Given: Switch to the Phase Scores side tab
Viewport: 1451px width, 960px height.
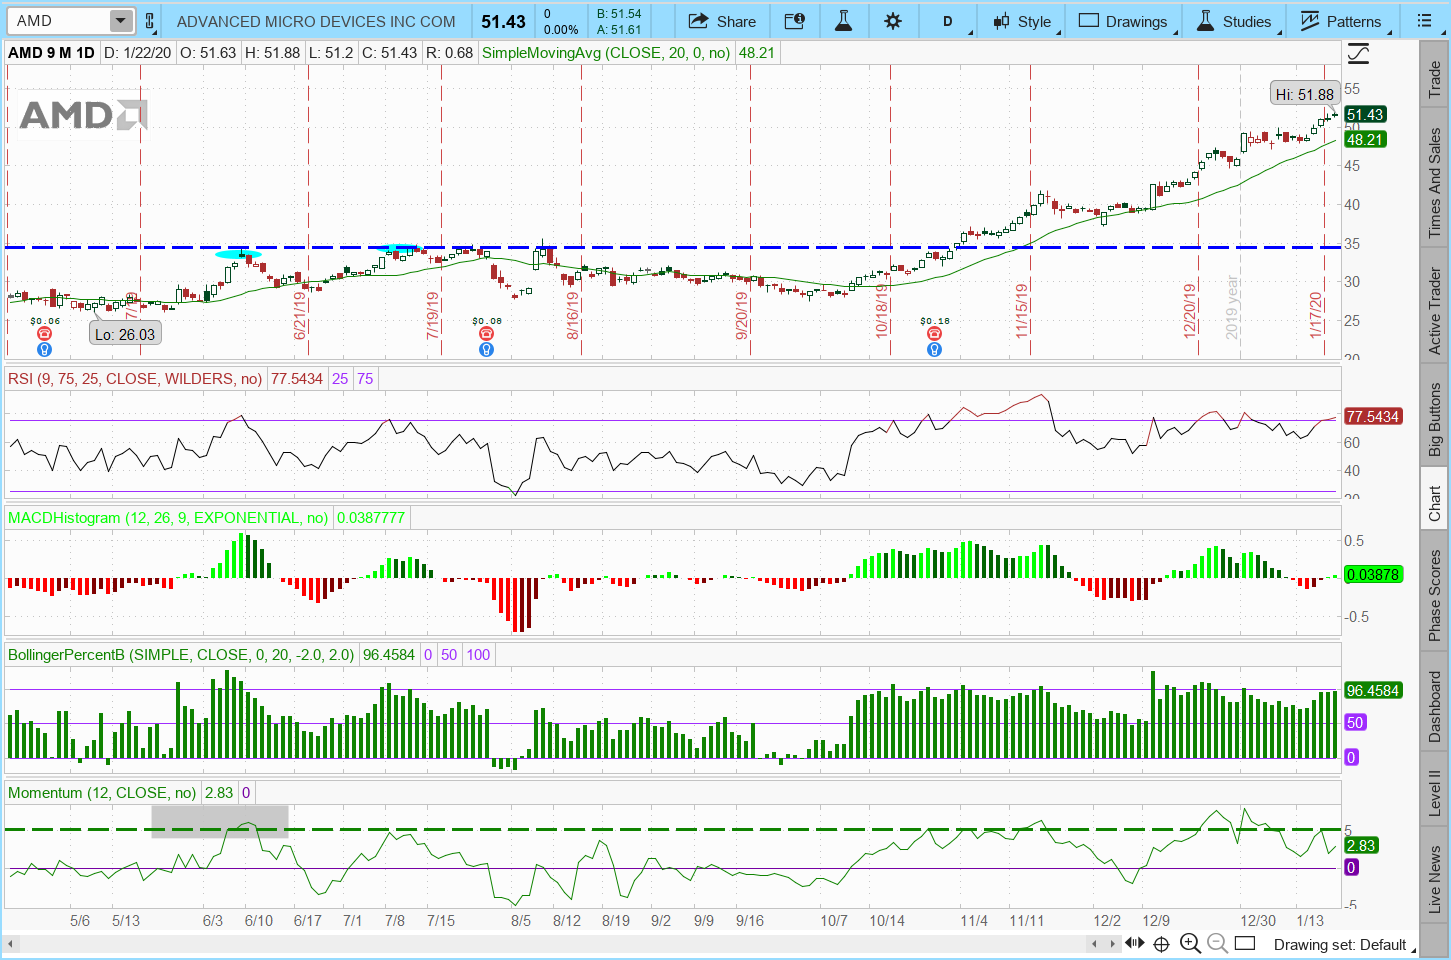Looking at the screenshot, I should pyautogui.click(x=1435, y=595).
